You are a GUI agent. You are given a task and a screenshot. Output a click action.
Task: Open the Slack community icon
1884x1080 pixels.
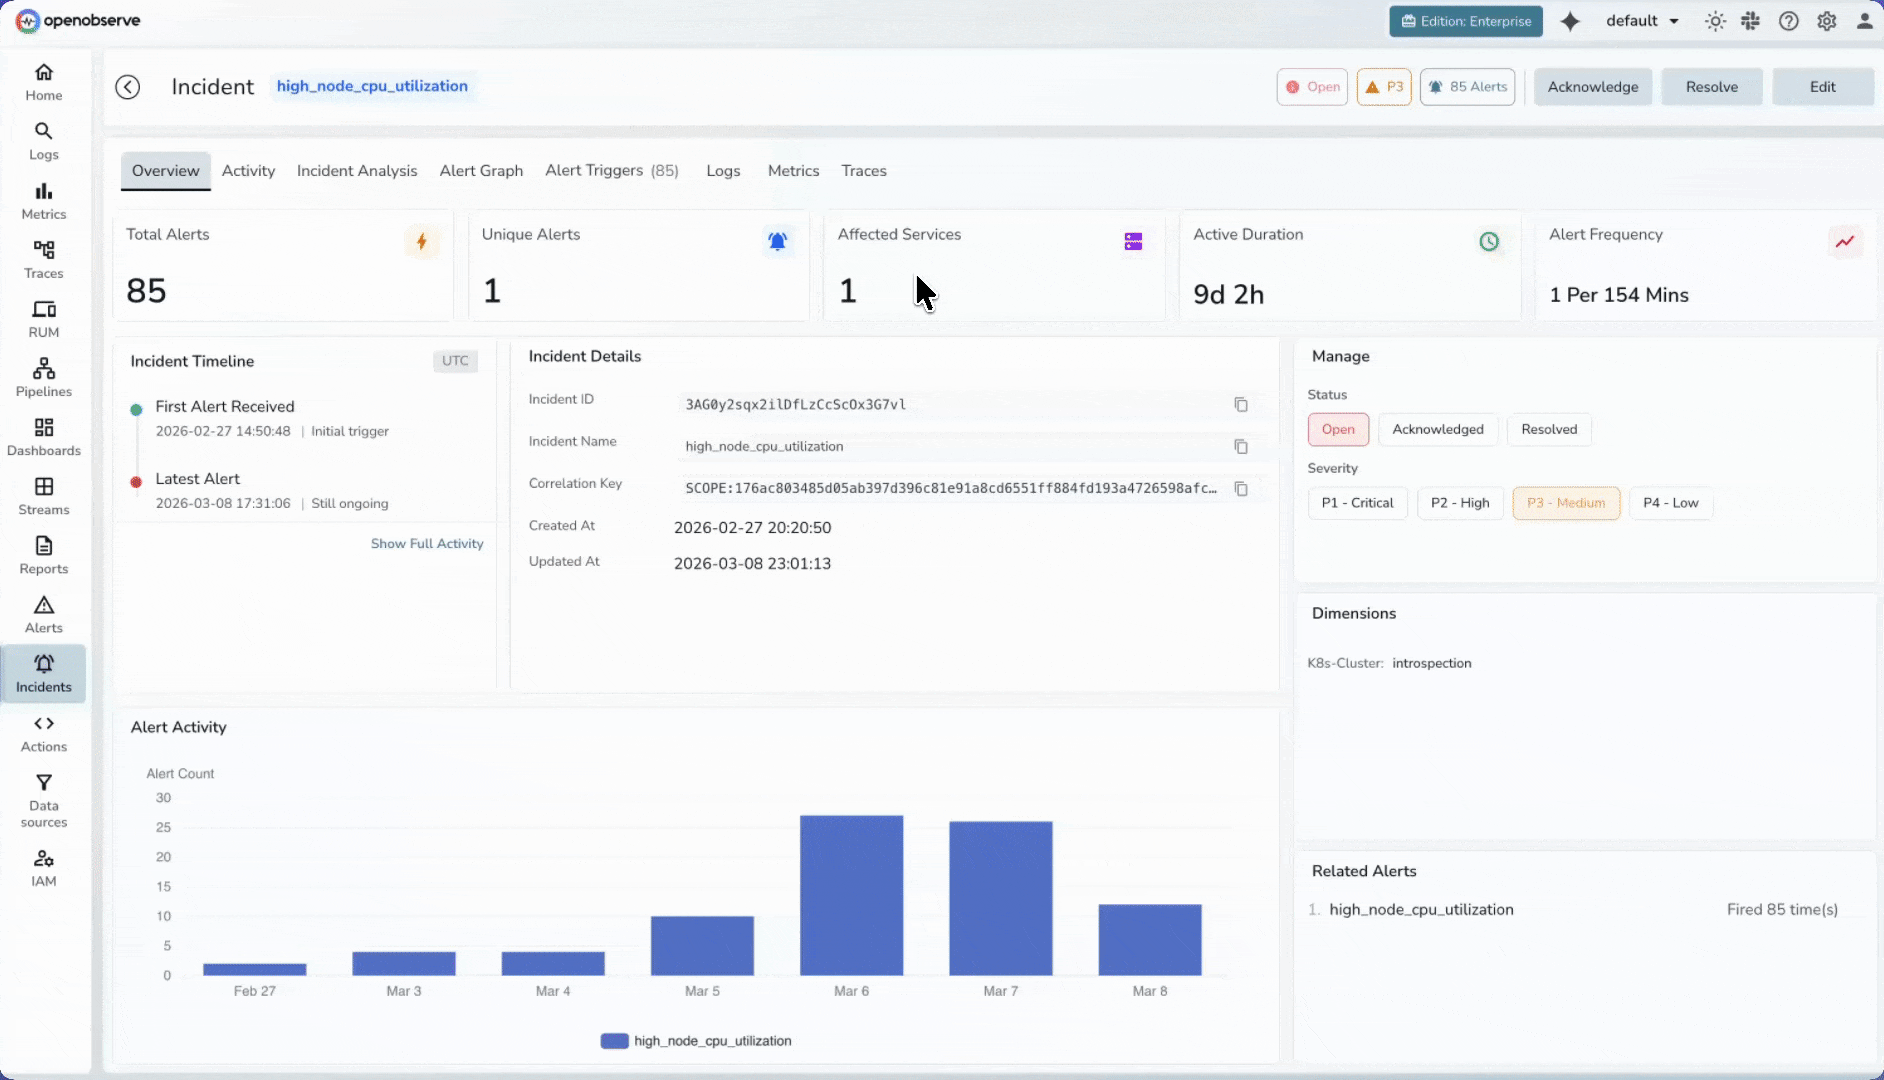pyautogui.click(x=1750, y=21)
